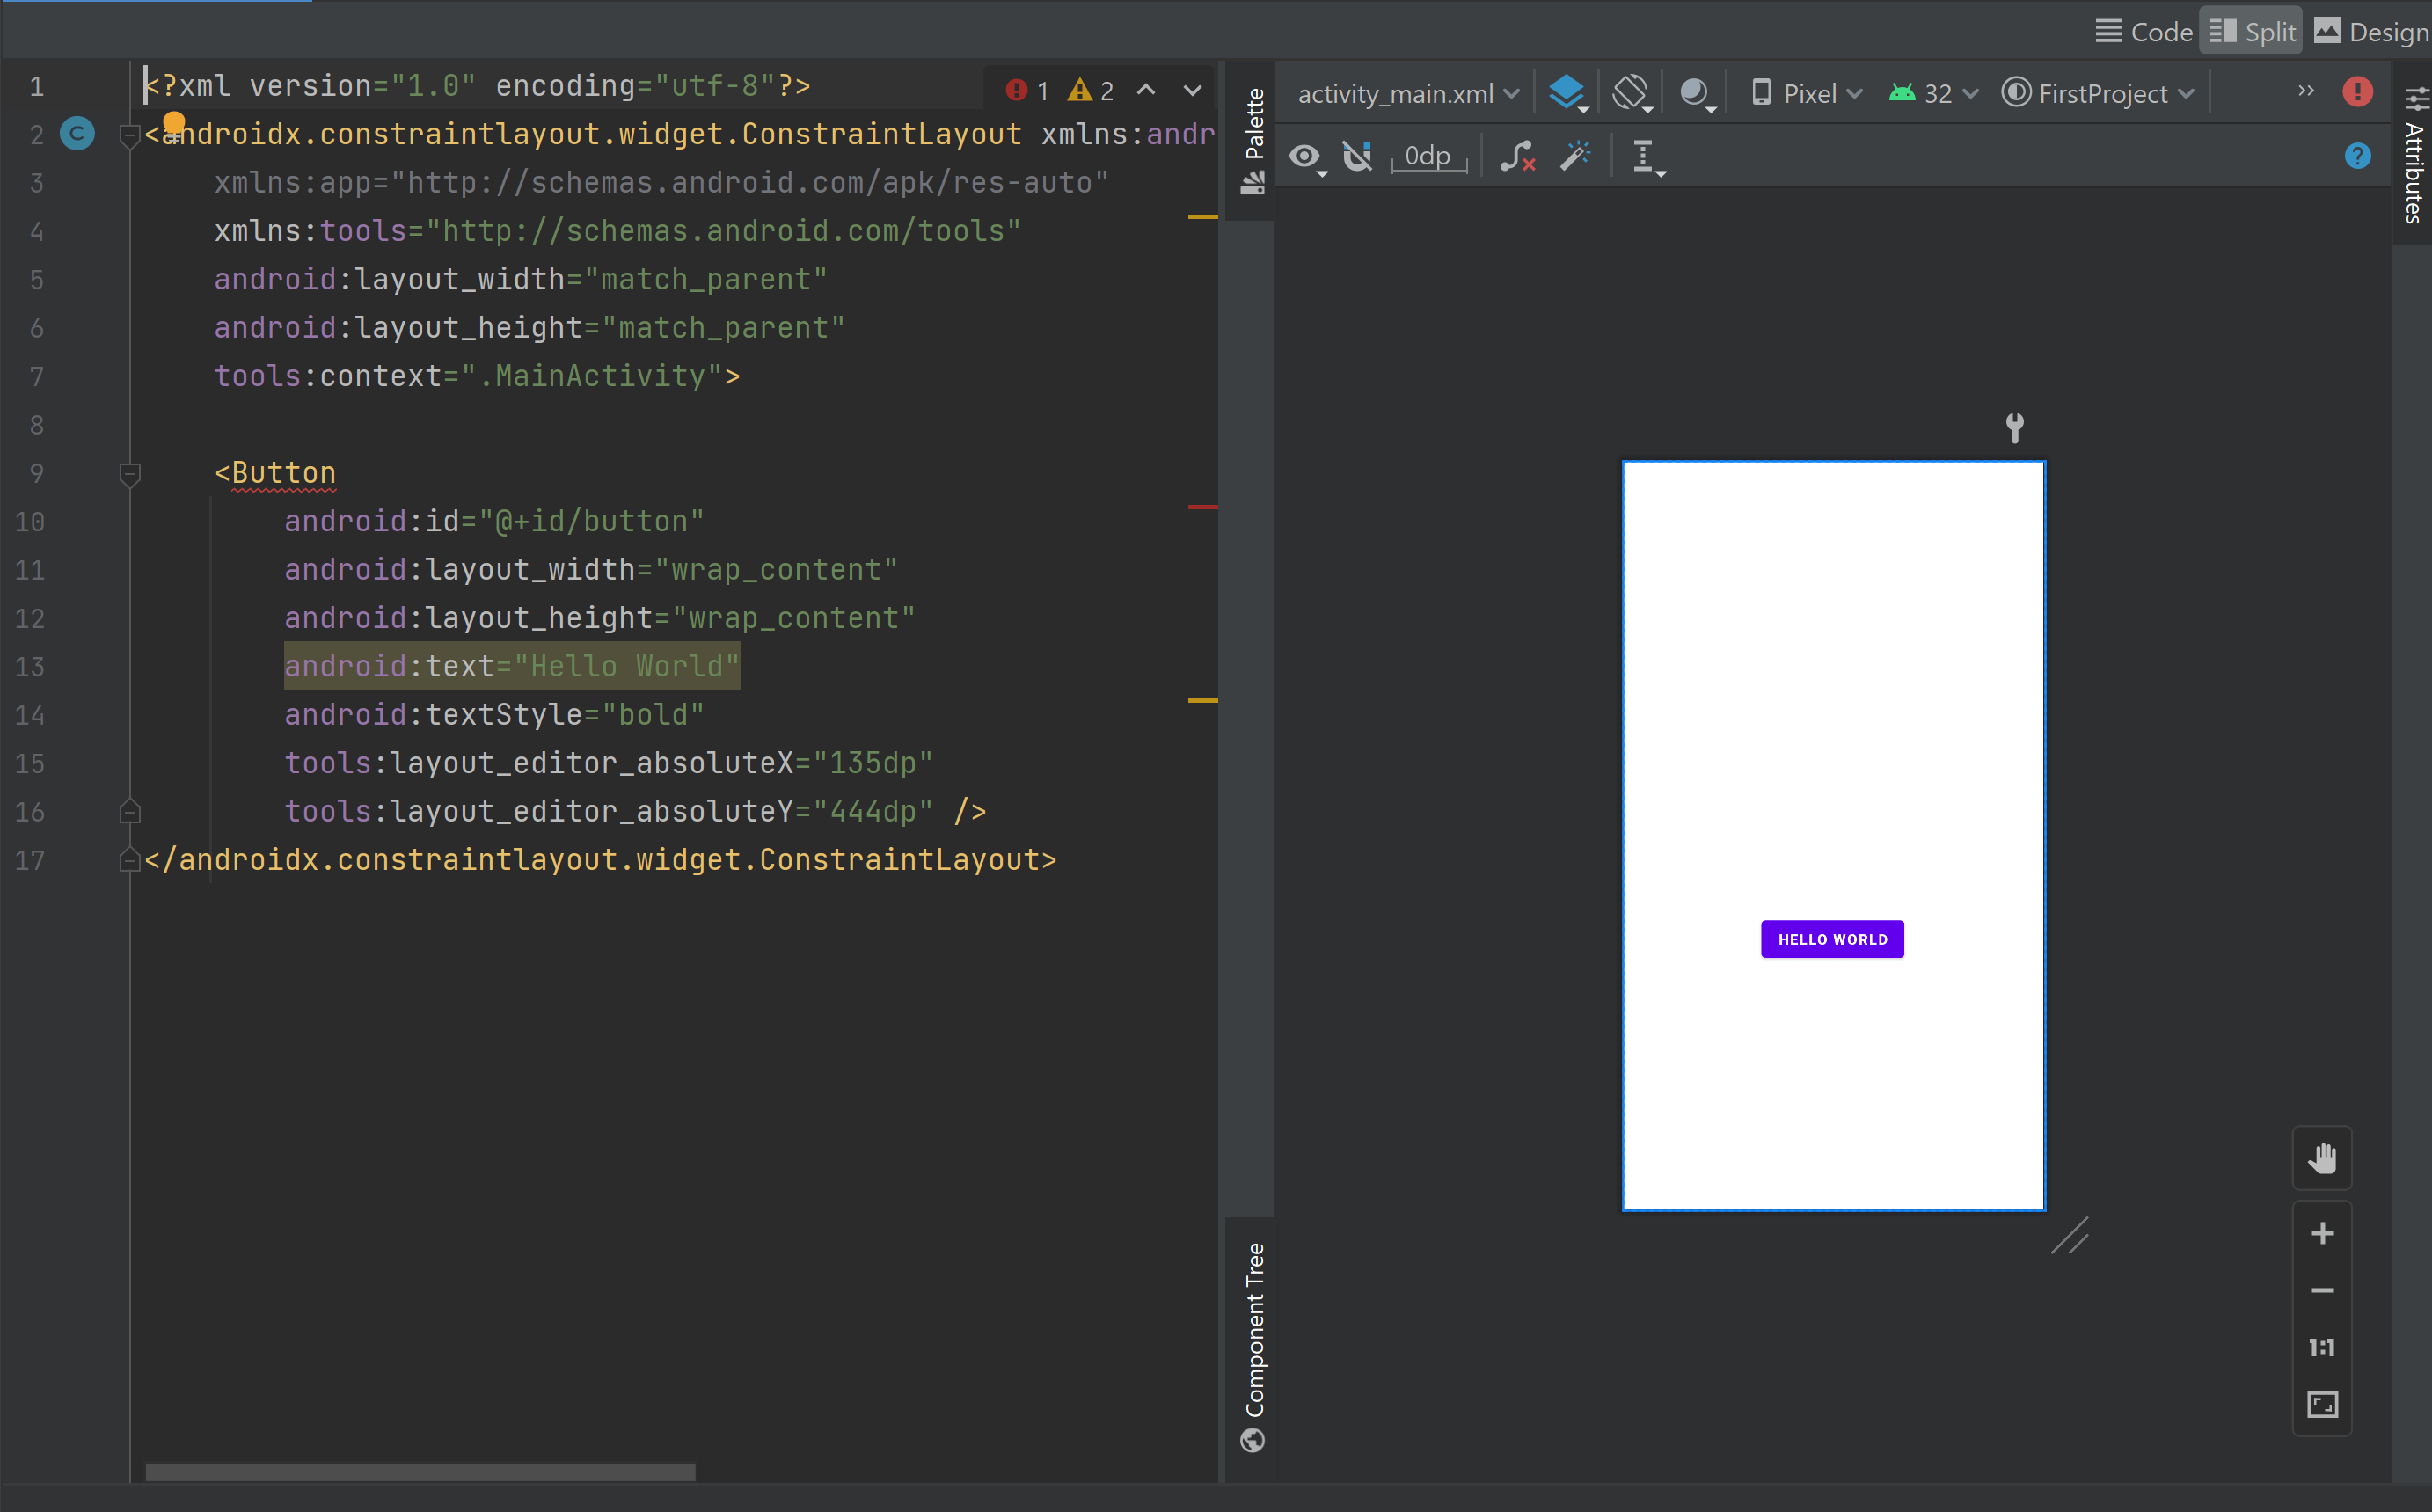Click the 0dp default margins field
The height and width of the screenshot is (1512, 2432).
(1427, 156)
